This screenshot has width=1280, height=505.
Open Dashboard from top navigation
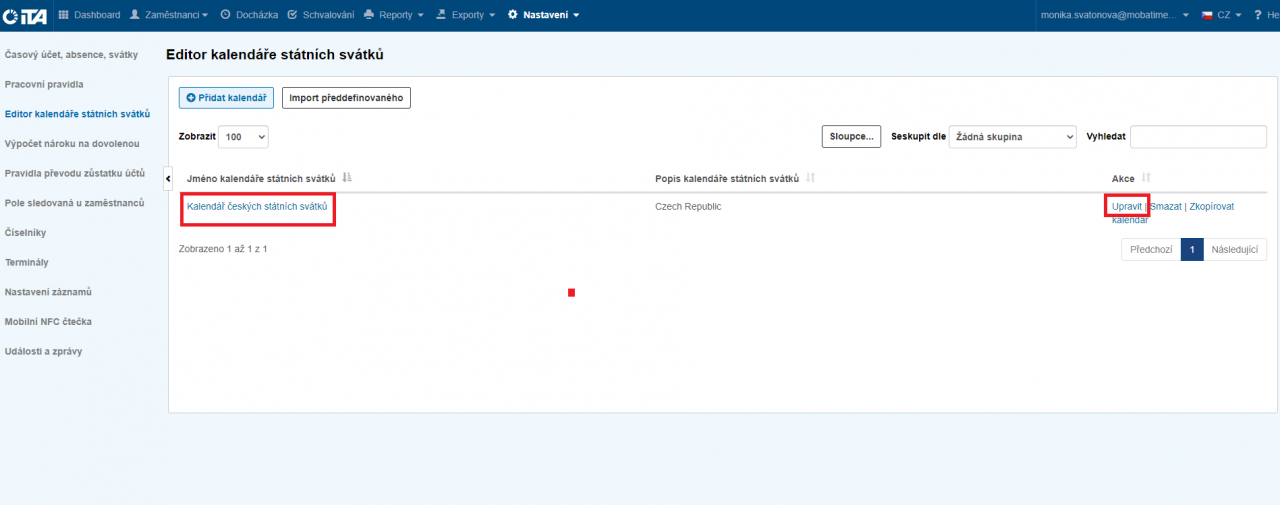[90, 15]
